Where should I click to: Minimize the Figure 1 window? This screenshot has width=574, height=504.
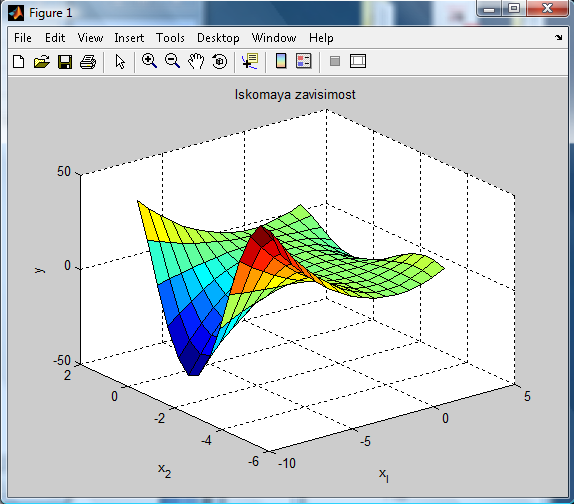(x=489, y=9)
